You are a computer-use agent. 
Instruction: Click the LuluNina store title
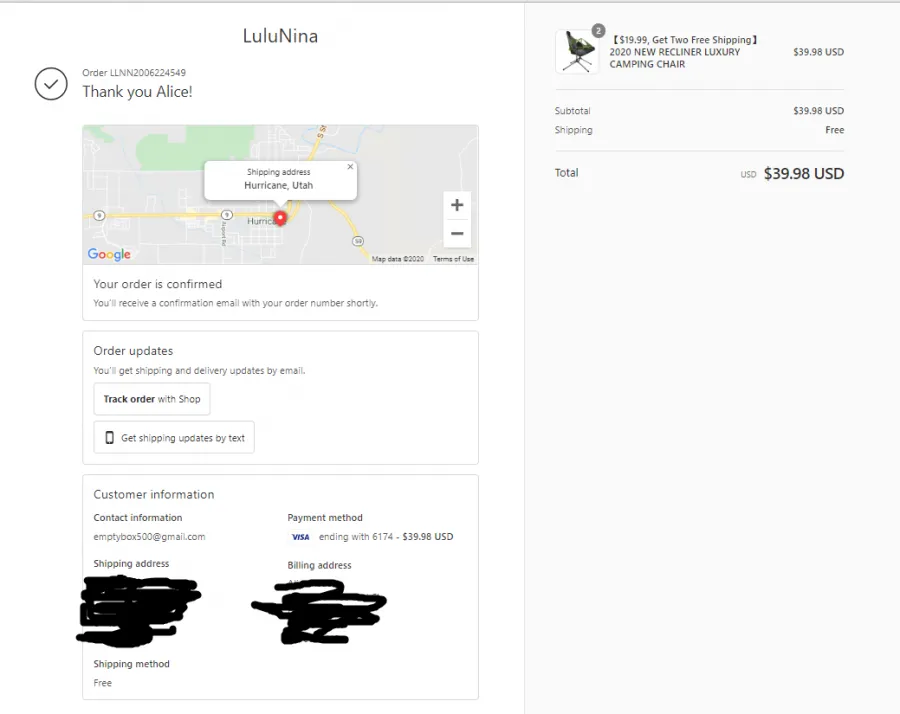(x=280, y=36)
